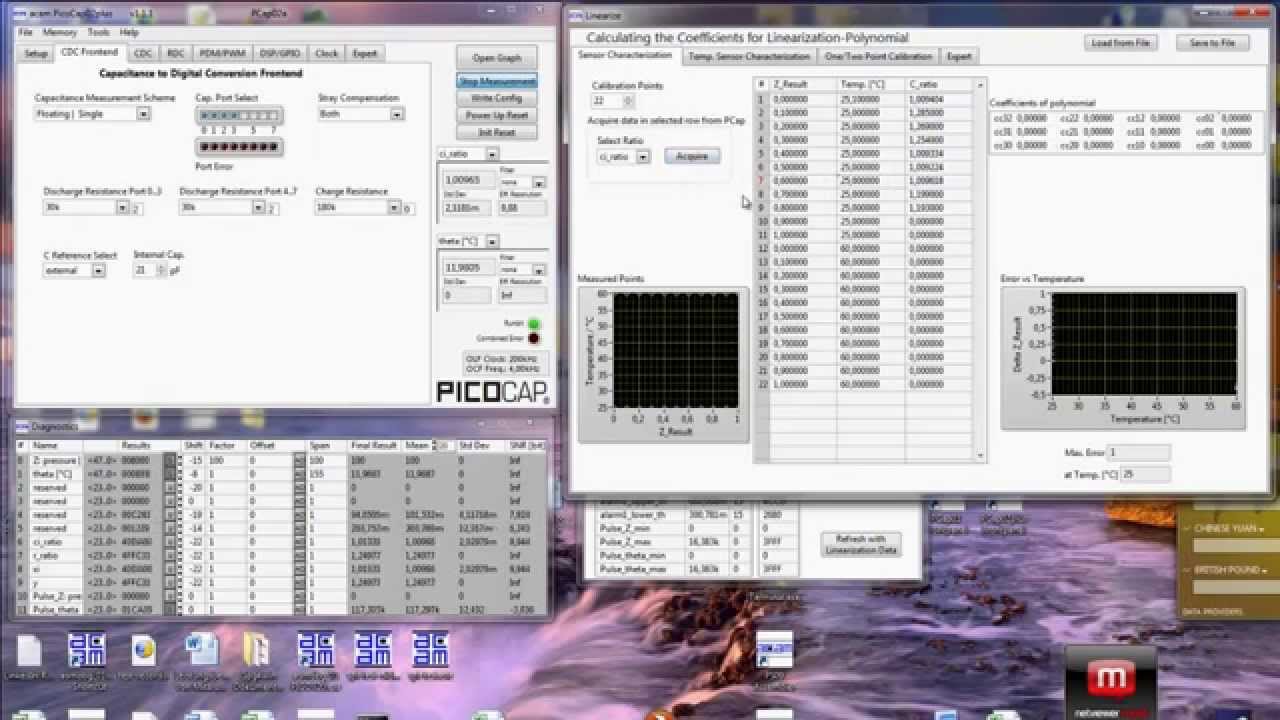This screenshot has width=1280, height=720.
Task: Switch to the Setup tab
Action: click(x=36, y=53)
